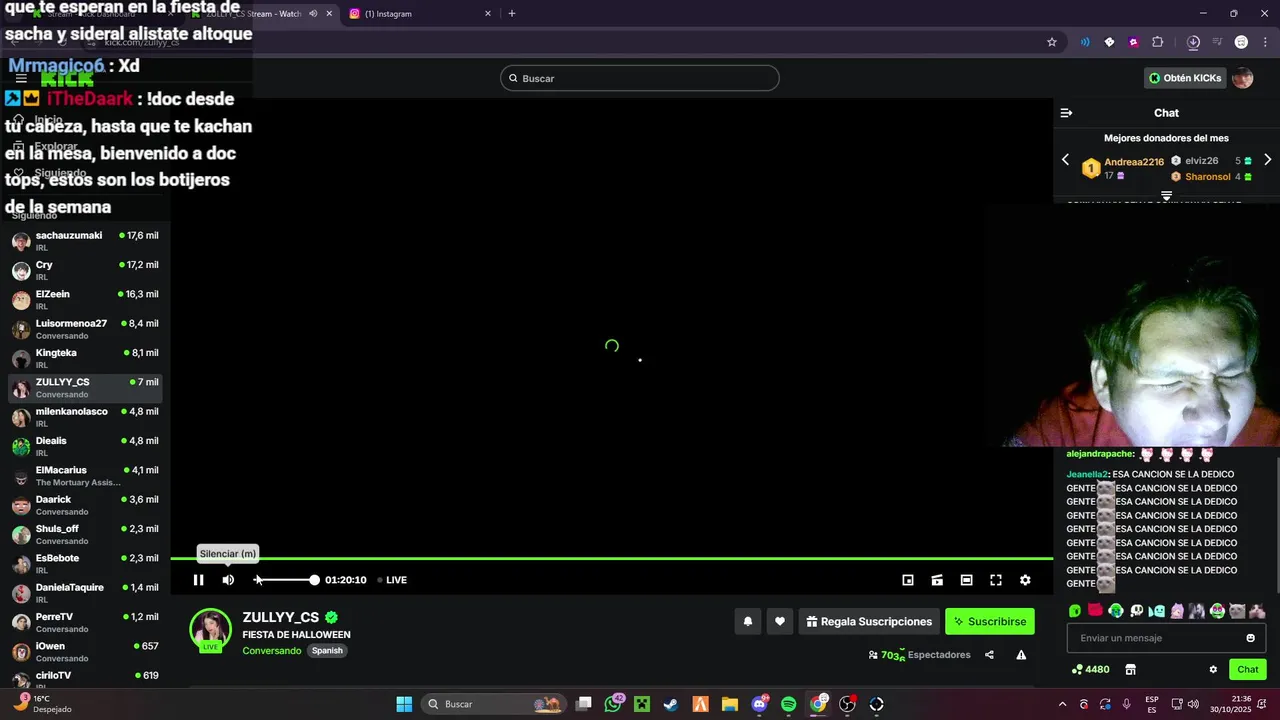
Task: Open WhatsApp from the taskbar
Action: point(613,704)
